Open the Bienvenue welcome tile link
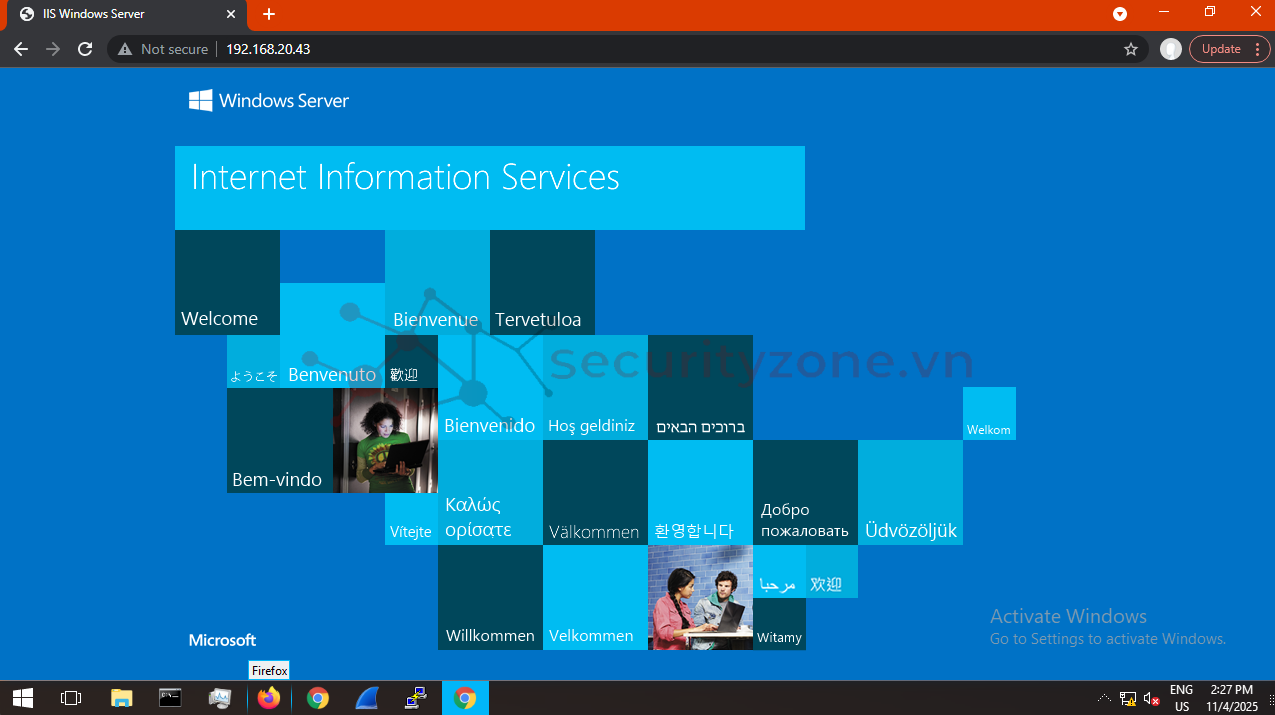This screenshot has height=715, width=1275. (x=436, y=318)
